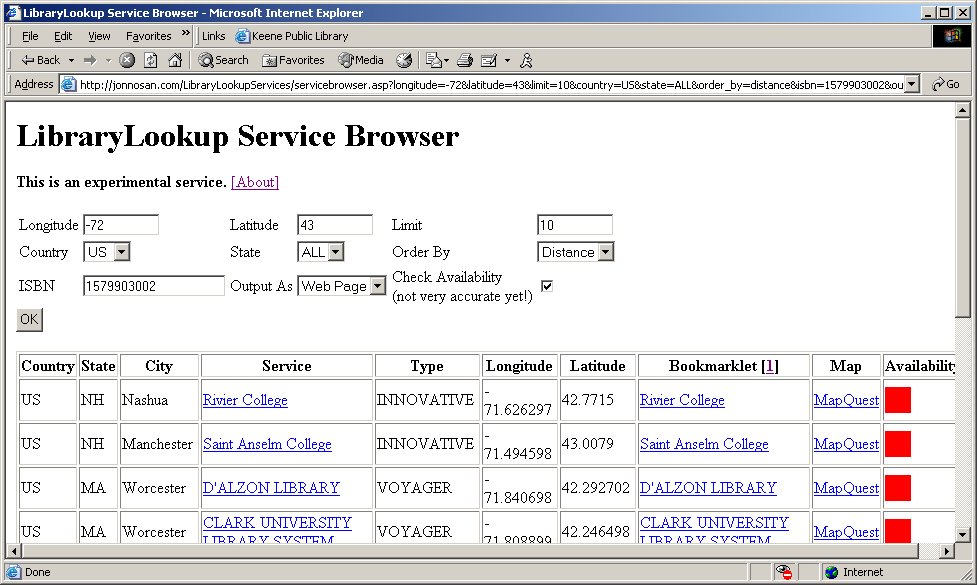Screen dimensions: 977x585
Task: Click the Links toolbar label
Action: tap(214, 36)
